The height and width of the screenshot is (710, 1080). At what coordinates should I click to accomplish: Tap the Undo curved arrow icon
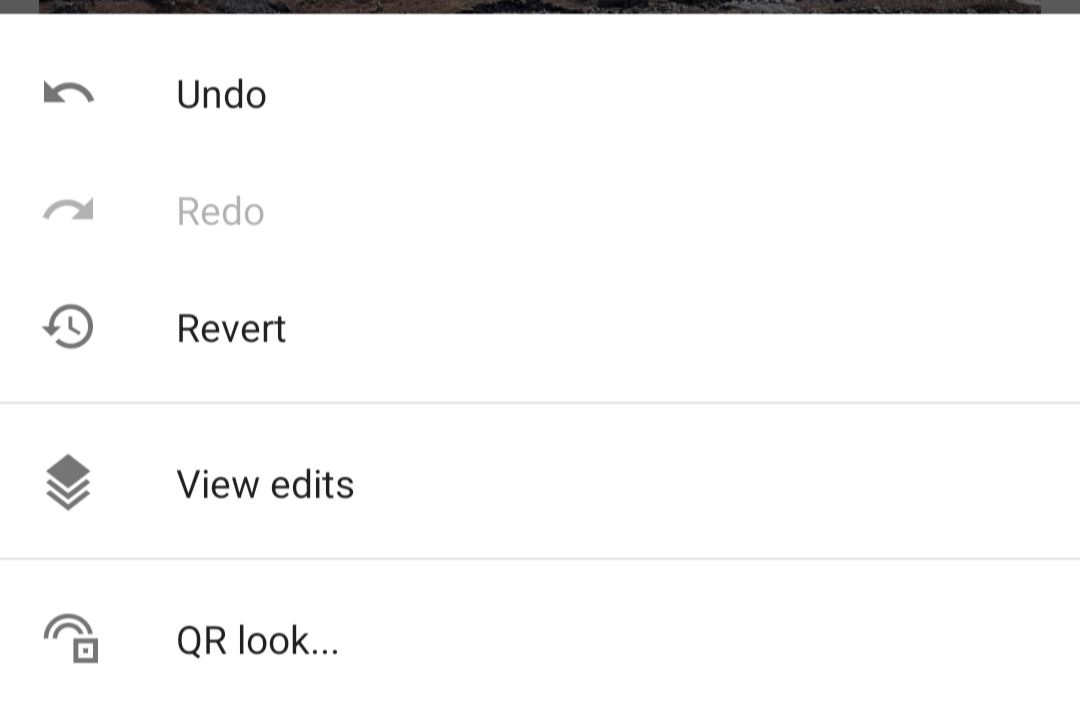pos(68,93)
